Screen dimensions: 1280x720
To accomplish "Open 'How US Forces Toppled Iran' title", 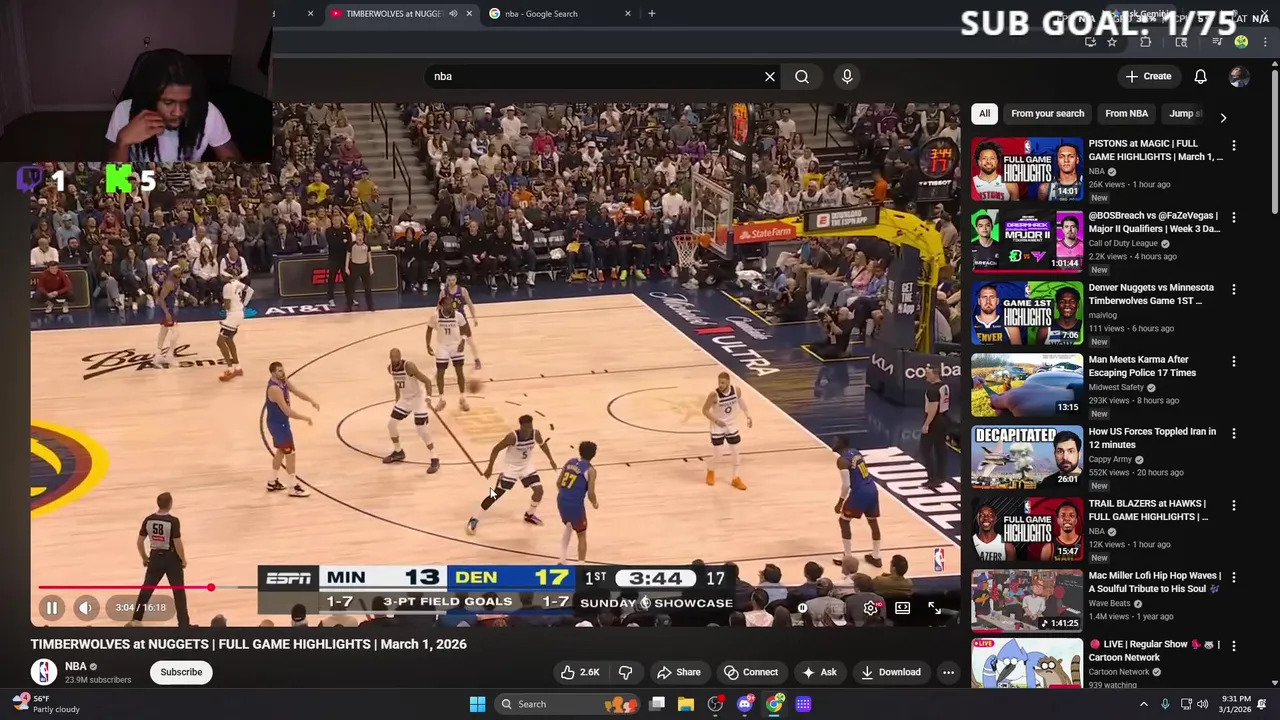I will pyautogui.click(x=1152, y=438).
